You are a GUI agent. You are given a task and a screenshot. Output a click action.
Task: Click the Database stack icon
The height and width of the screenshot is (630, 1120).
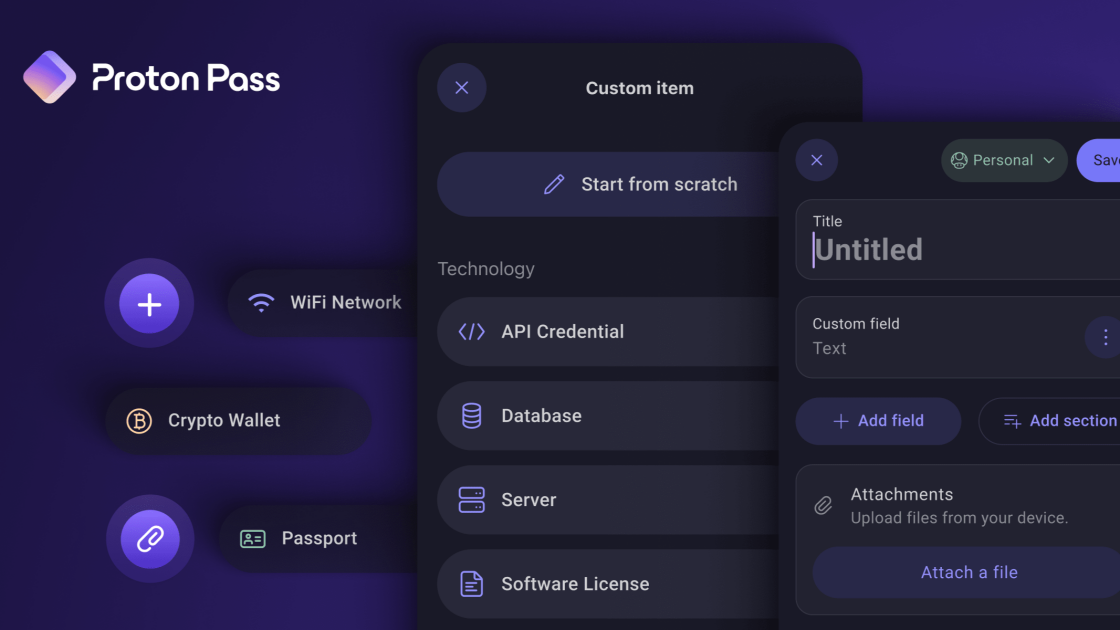click(x=471, y=416)
